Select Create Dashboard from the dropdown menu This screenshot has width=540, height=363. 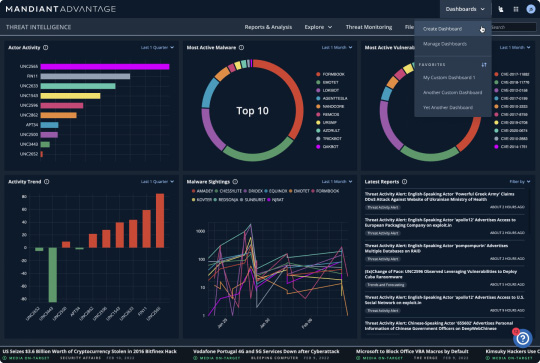pyautogui.click(x=442, y=29)
